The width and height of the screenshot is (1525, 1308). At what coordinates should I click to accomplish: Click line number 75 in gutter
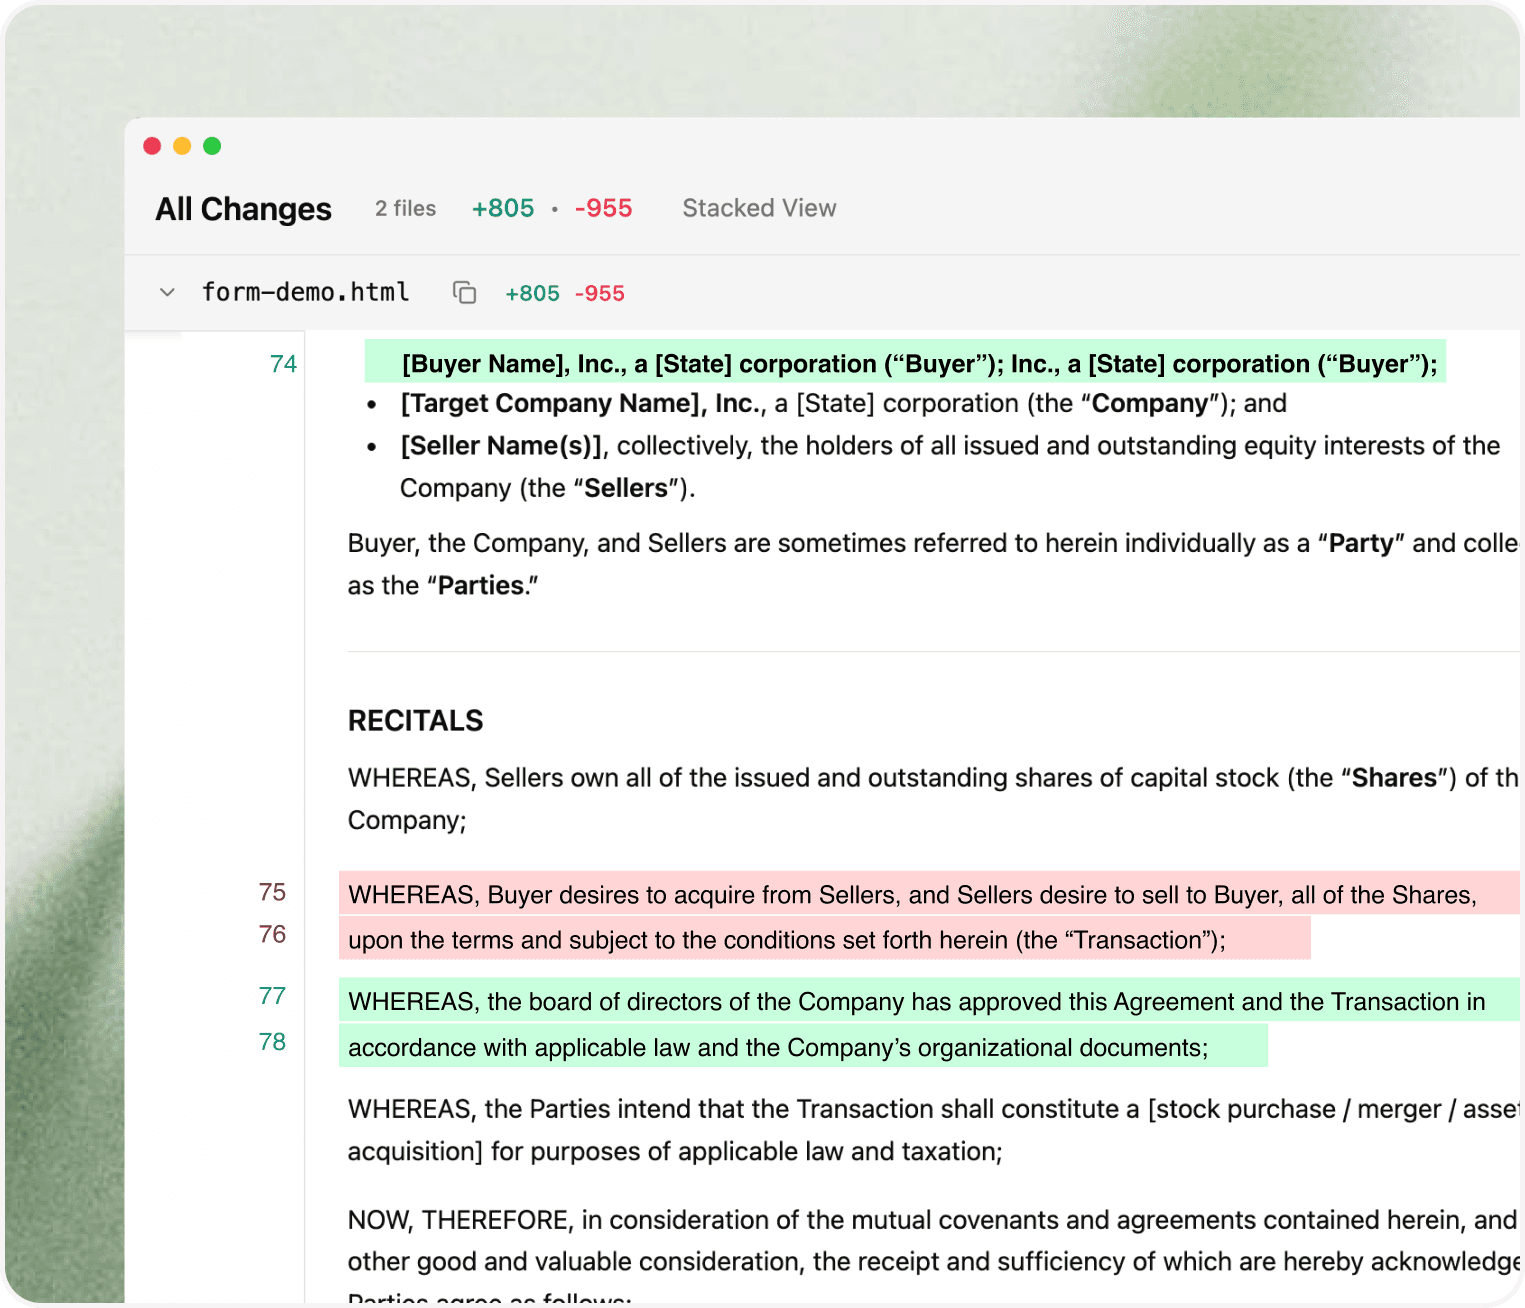(x=272, y=892)
